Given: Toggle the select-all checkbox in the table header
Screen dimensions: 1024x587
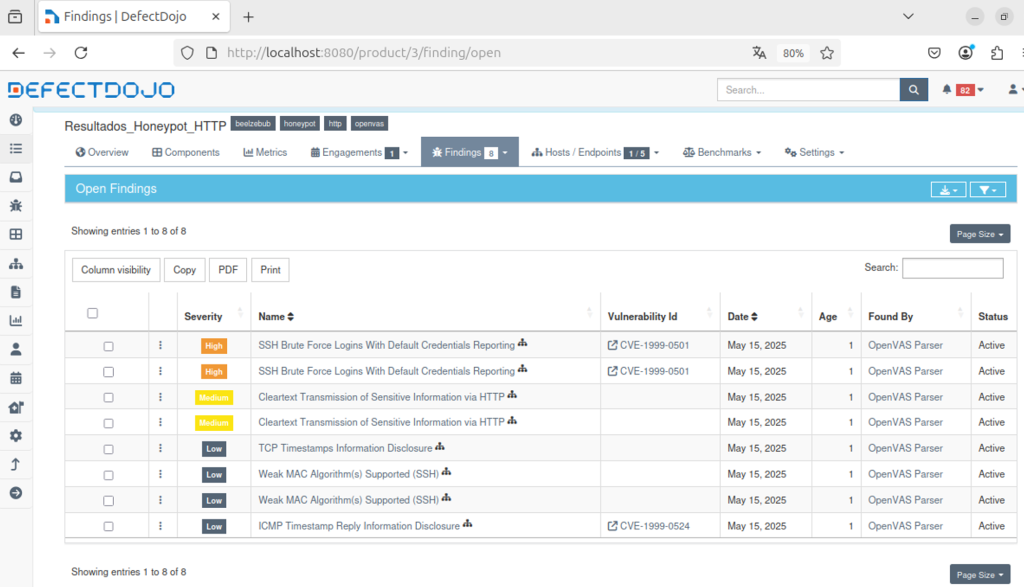Looking at the screenshot, I should point(93,314).
